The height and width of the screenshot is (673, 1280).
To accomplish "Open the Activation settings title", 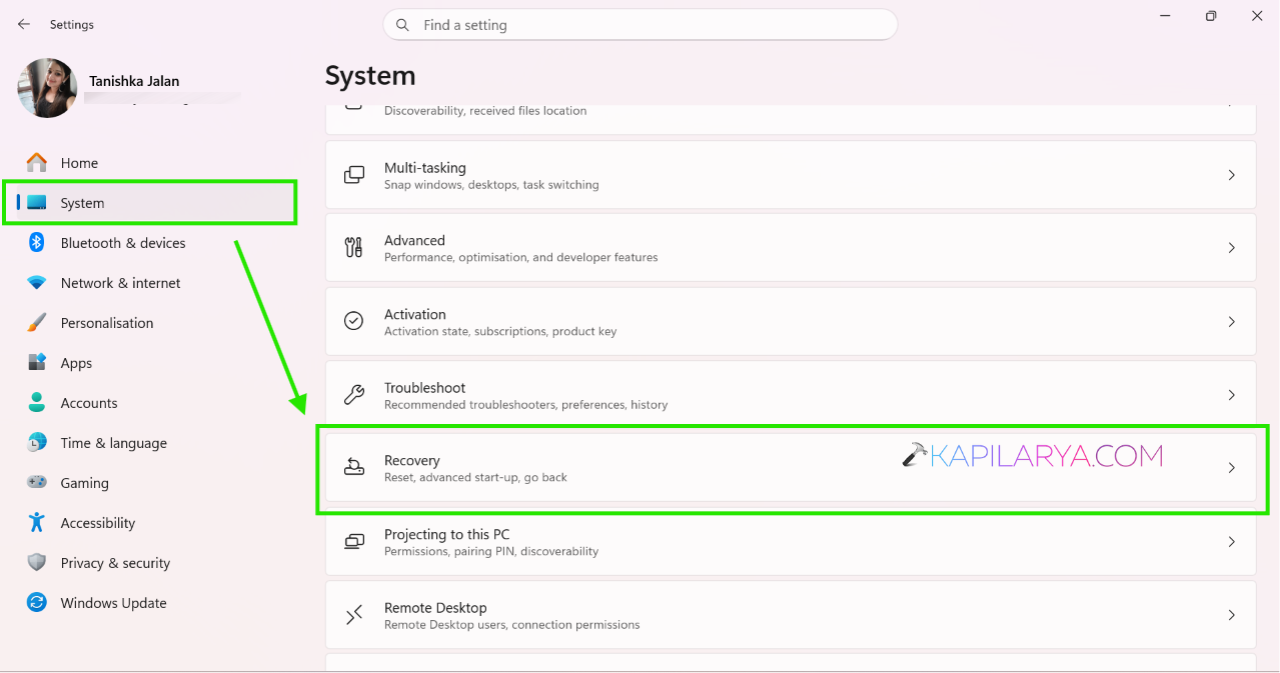I will [x=415, y=314].
